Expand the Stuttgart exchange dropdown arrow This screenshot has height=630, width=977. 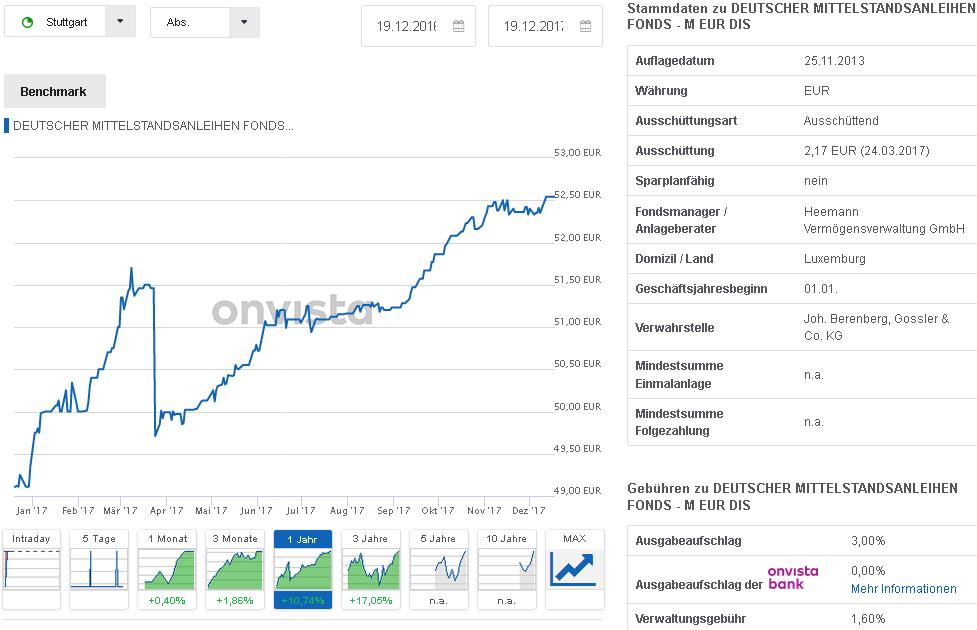coord(120,22)
